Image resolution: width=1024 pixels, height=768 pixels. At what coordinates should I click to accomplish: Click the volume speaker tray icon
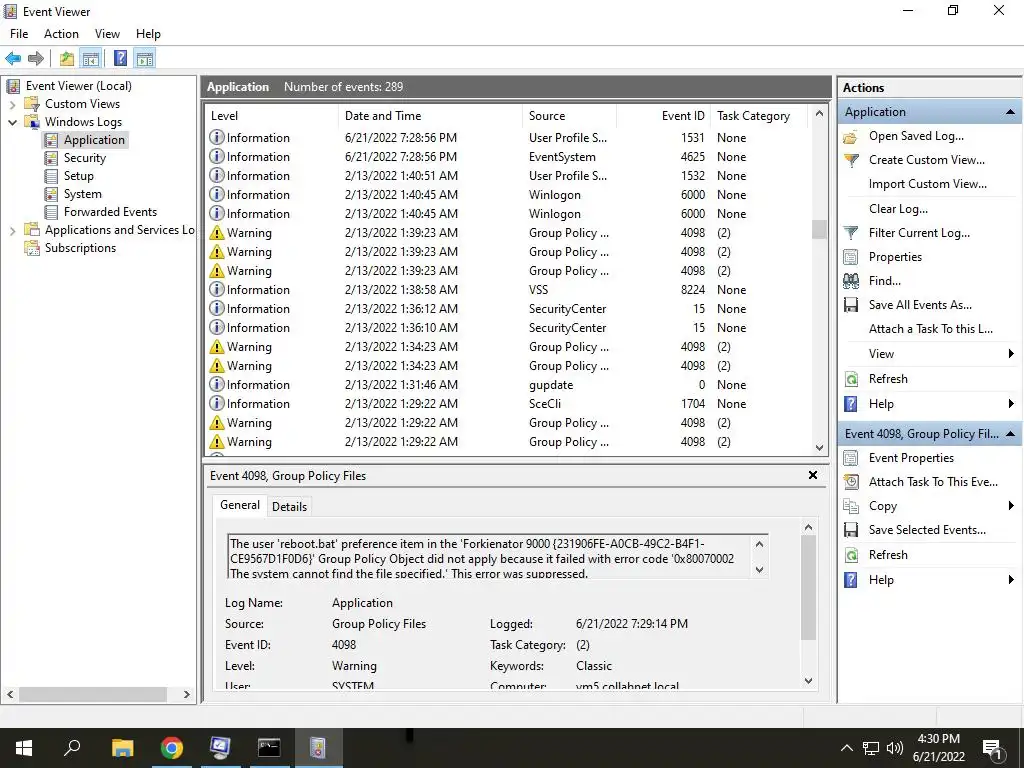(895, 748)
